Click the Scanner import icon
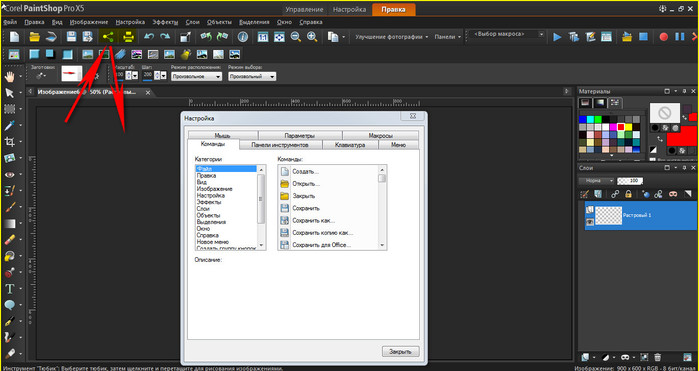The height and width of the screenshot is (371, 699). pos(51,37)
